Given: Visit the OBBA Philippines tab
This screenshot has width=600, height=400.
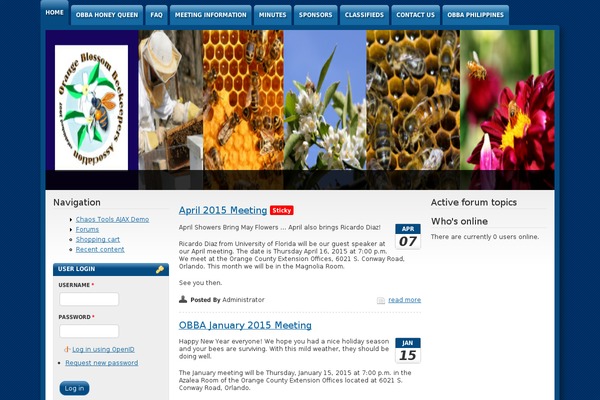Looking at the screenshot, I should pyautogui.click(x=475, y=15).
